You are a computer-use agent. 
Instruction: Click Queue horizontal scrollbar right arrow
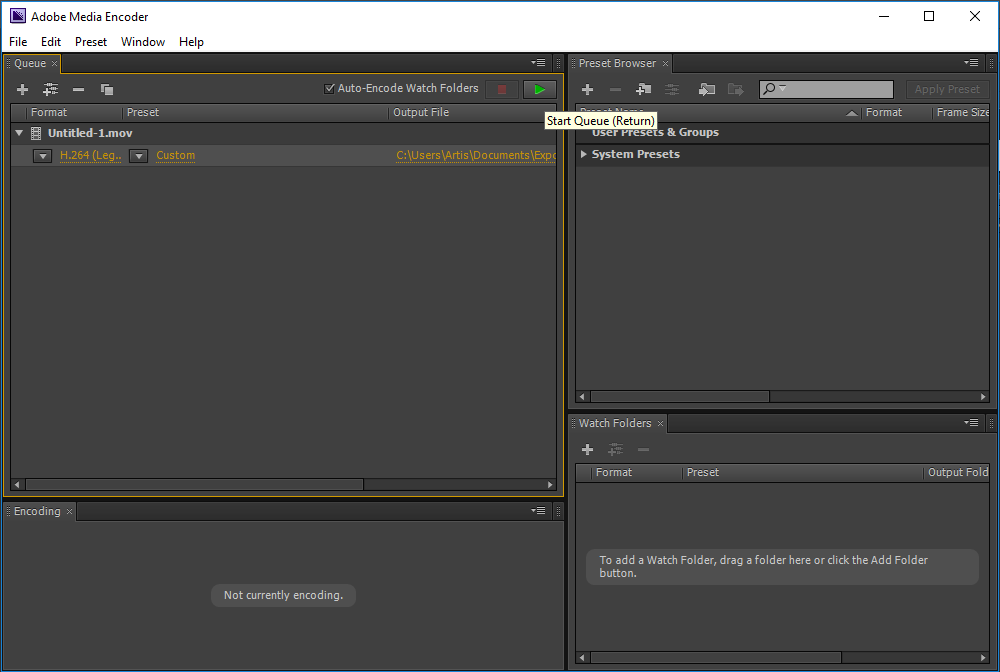550,485
